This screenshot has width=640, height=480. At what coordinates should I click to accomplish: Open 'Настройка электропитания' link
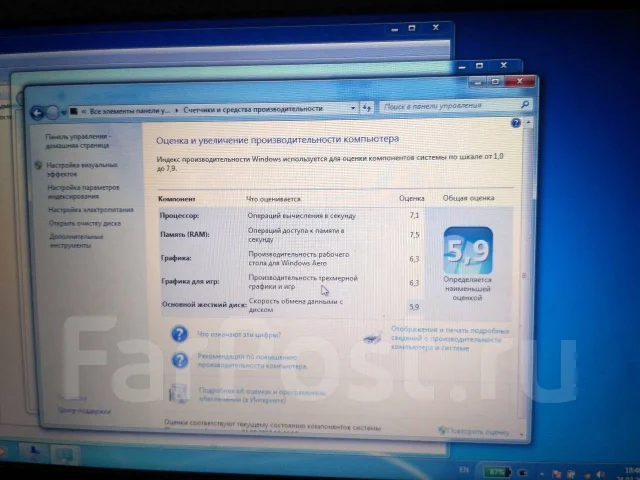91,210
